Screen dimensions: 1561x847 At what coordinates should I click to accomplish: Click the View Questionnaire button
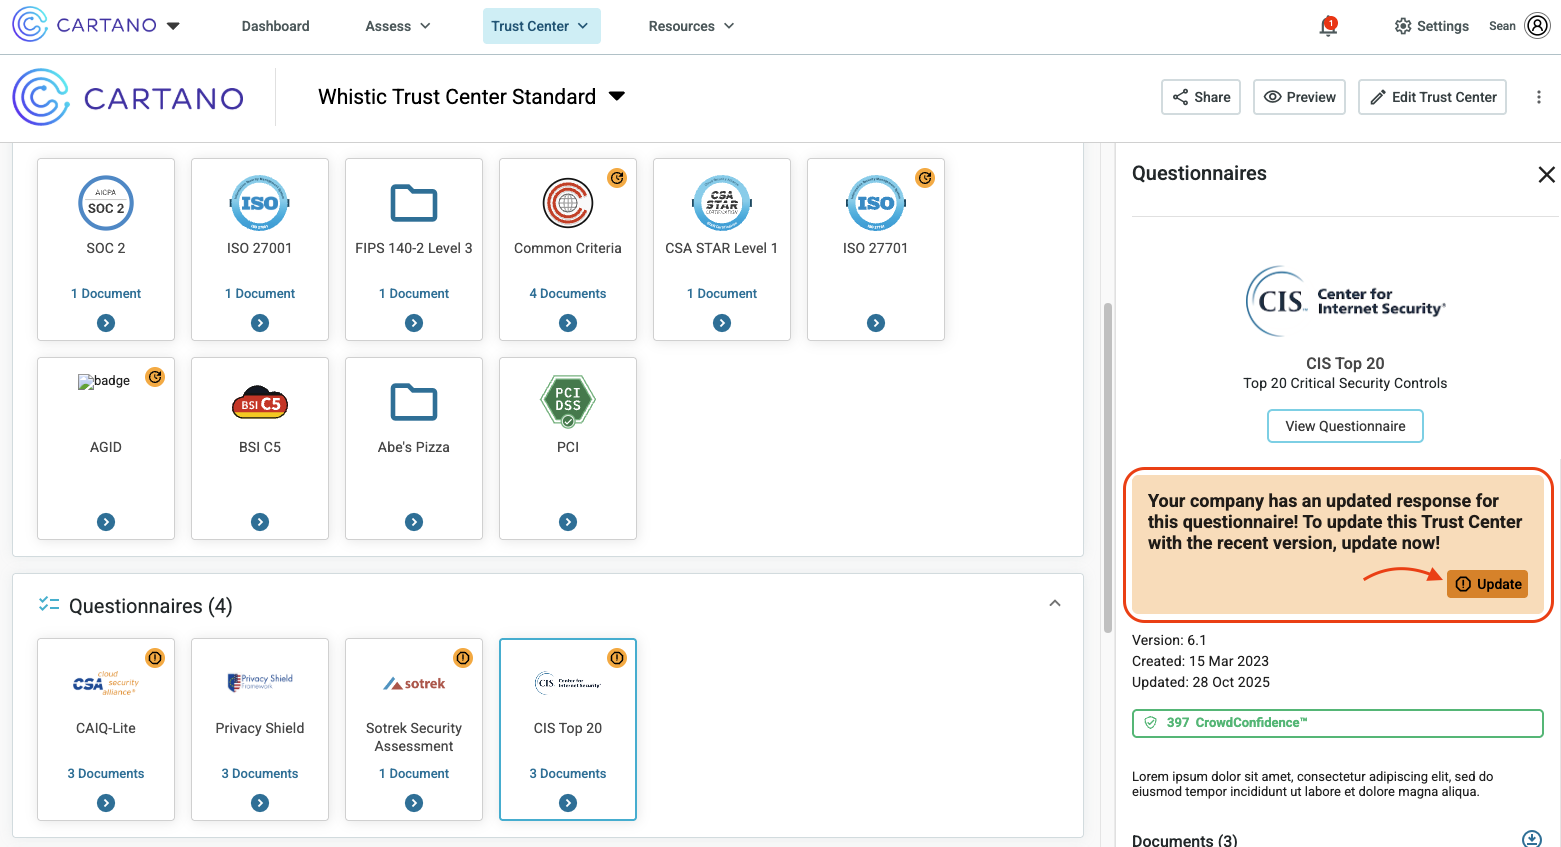(x=1345, y=426)
